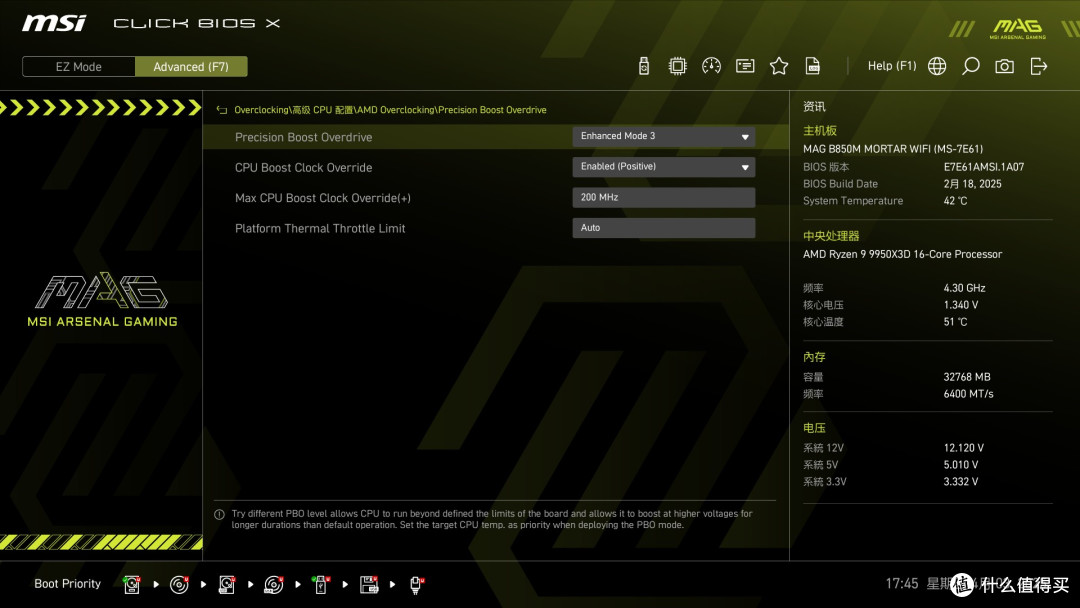
Task: Select the plain CD/DVD boot device icon
Action: 179,585
